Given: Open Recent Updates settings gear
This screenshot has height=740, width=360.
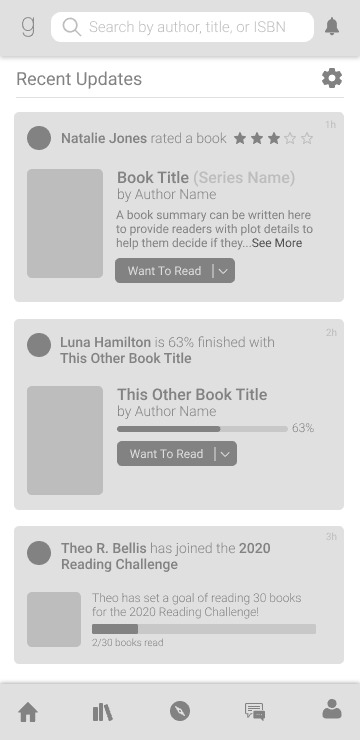Looking at the screenshot, I should pyautogui.click(x=332, y=78).
